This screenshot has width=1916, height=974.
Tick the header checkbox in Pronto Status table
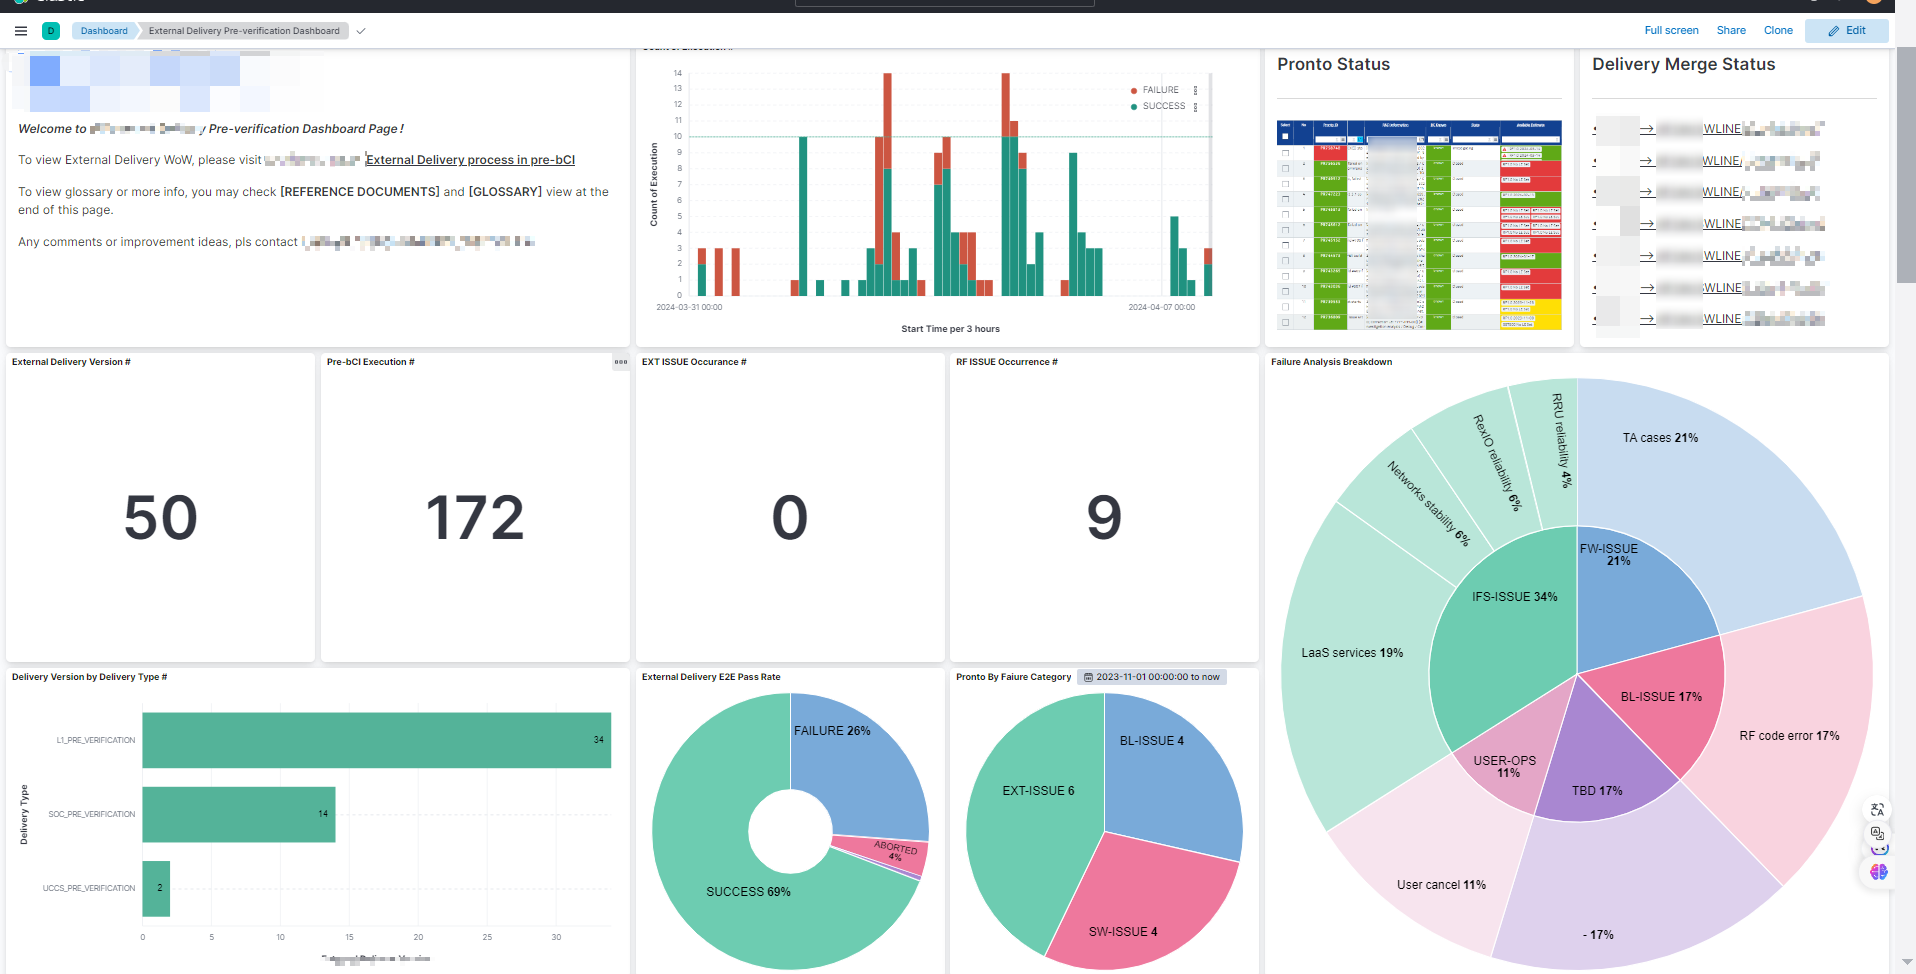pos(1285,136)
